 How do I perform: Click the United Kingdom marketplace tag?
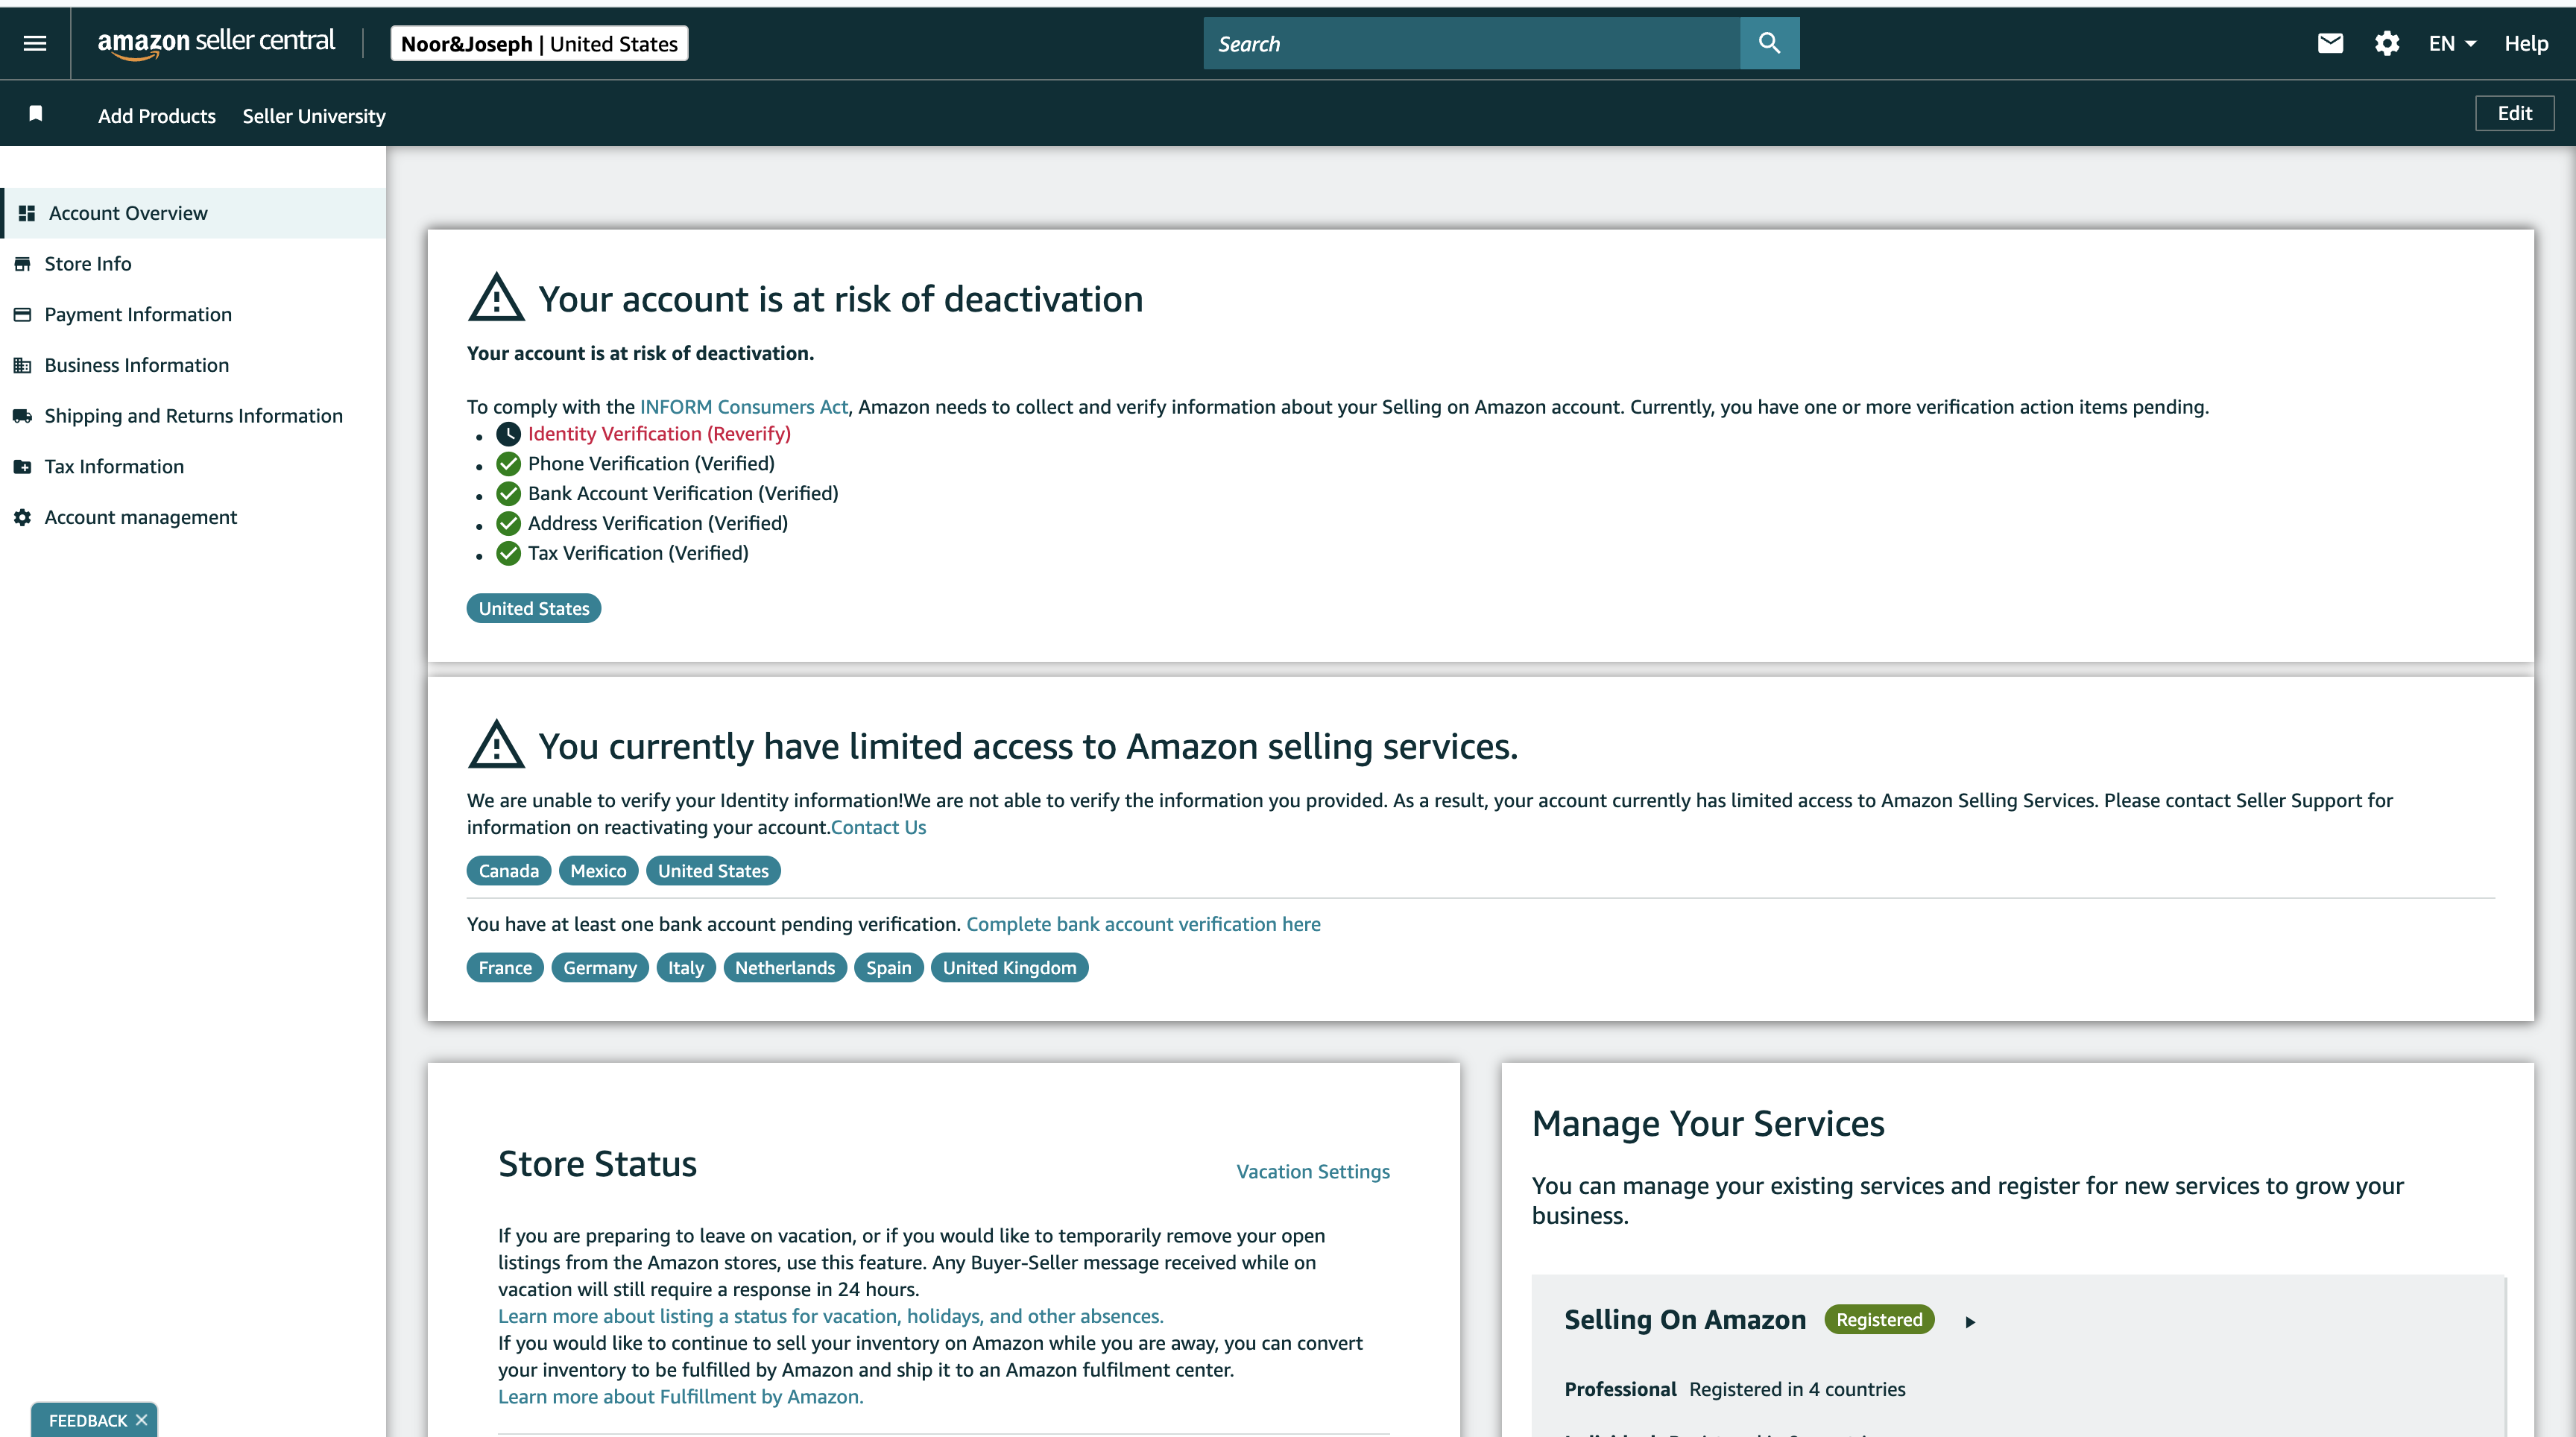point(1009,968)
